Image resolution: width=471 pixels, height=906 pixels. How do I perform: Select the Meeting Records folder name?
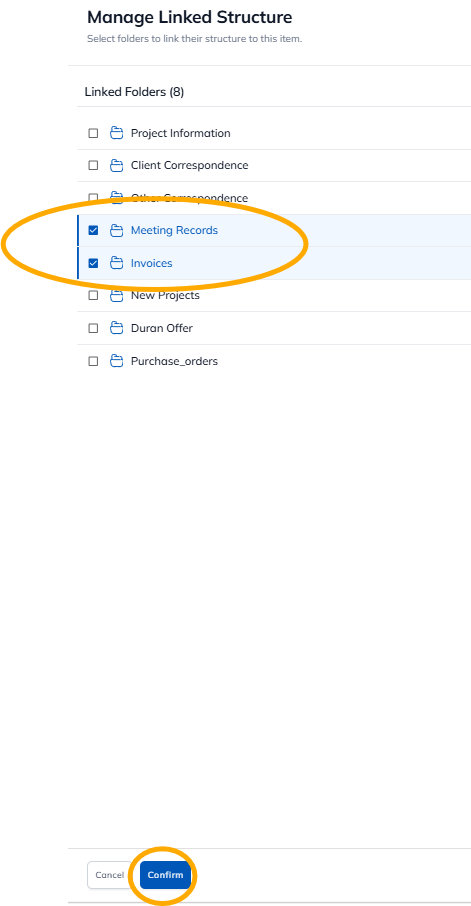coord(175,231)
